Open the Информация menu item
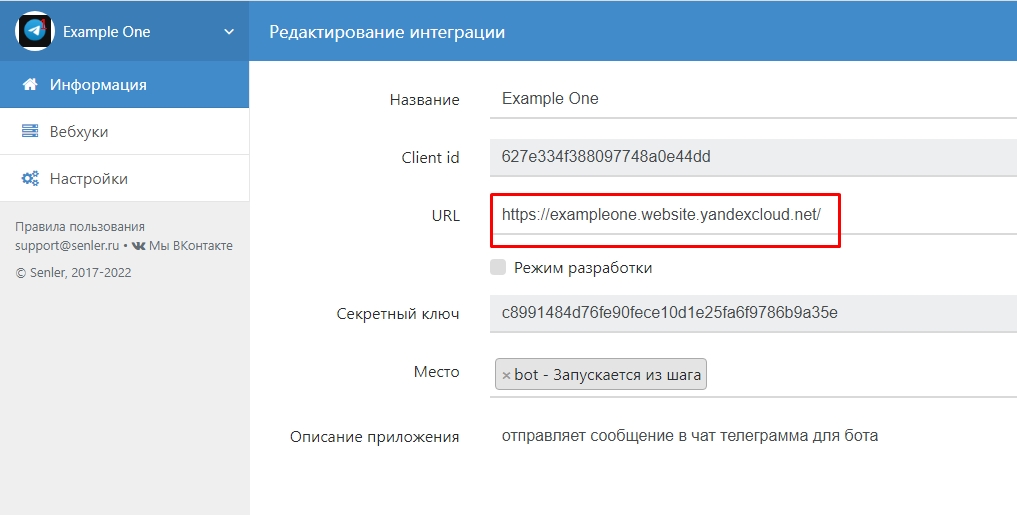Image resolution: width=1017 pixels, height=515 pixels. pyautogui.click(x=98, y=85)
